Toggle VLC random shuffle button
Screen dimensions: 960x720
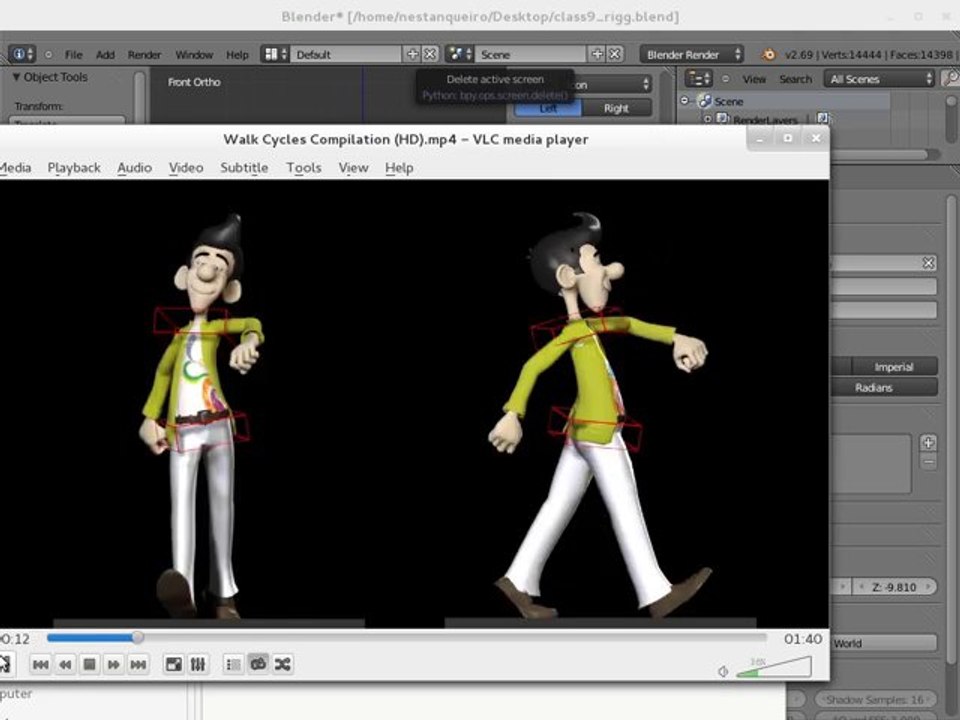click(282, 664)
